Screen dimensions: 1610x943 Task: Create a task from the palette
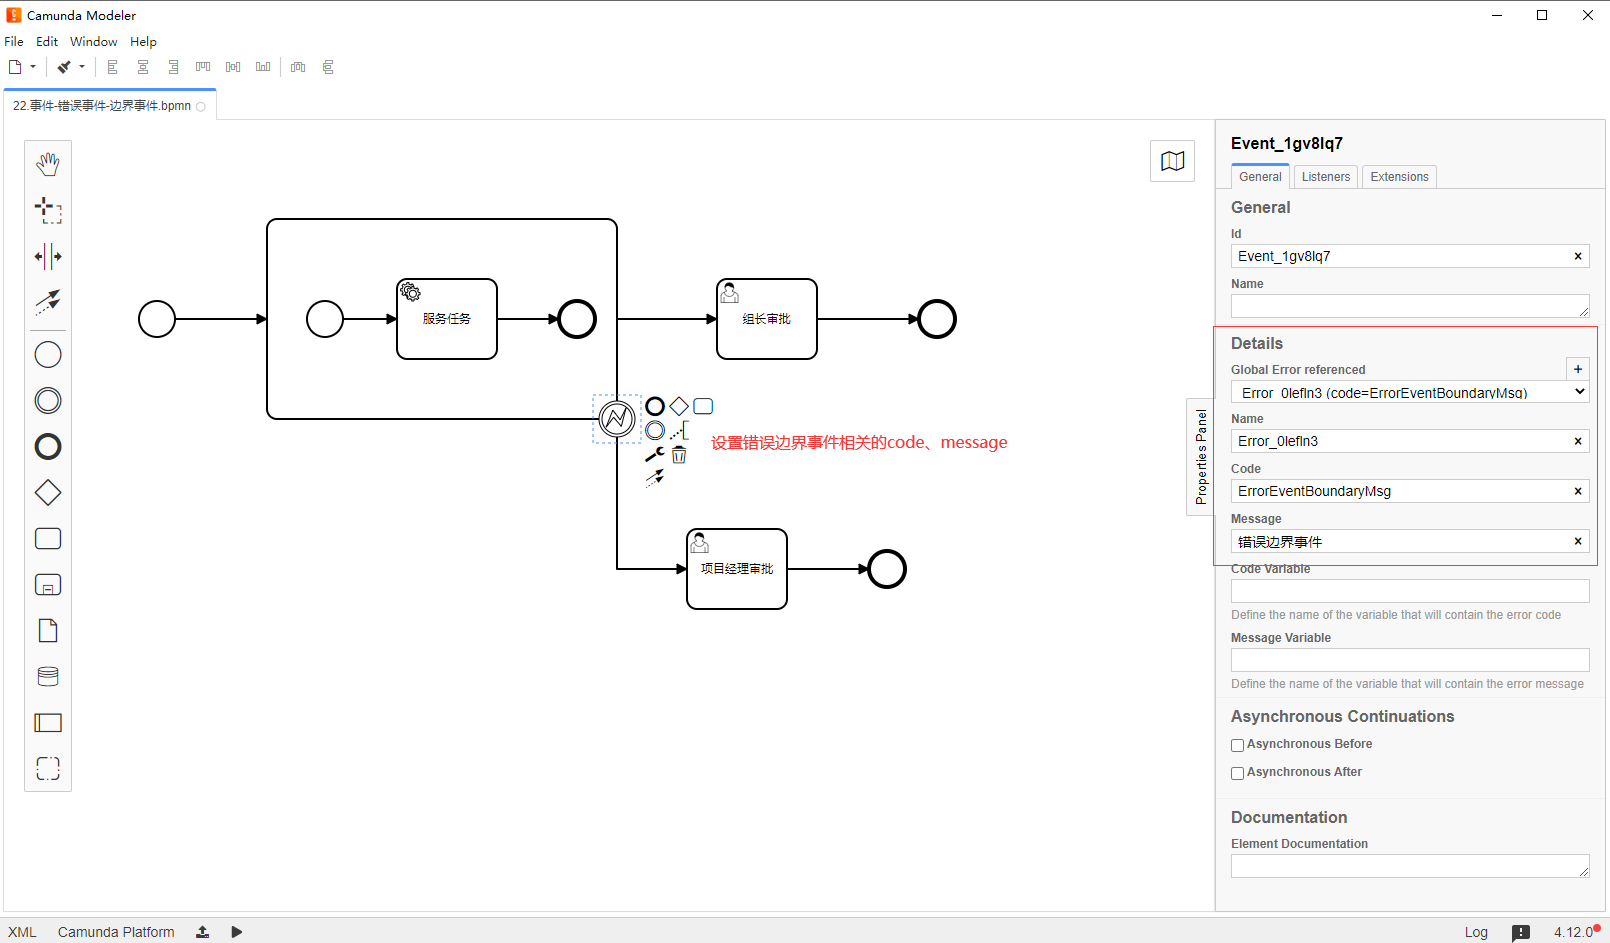[x=48, y=539]
